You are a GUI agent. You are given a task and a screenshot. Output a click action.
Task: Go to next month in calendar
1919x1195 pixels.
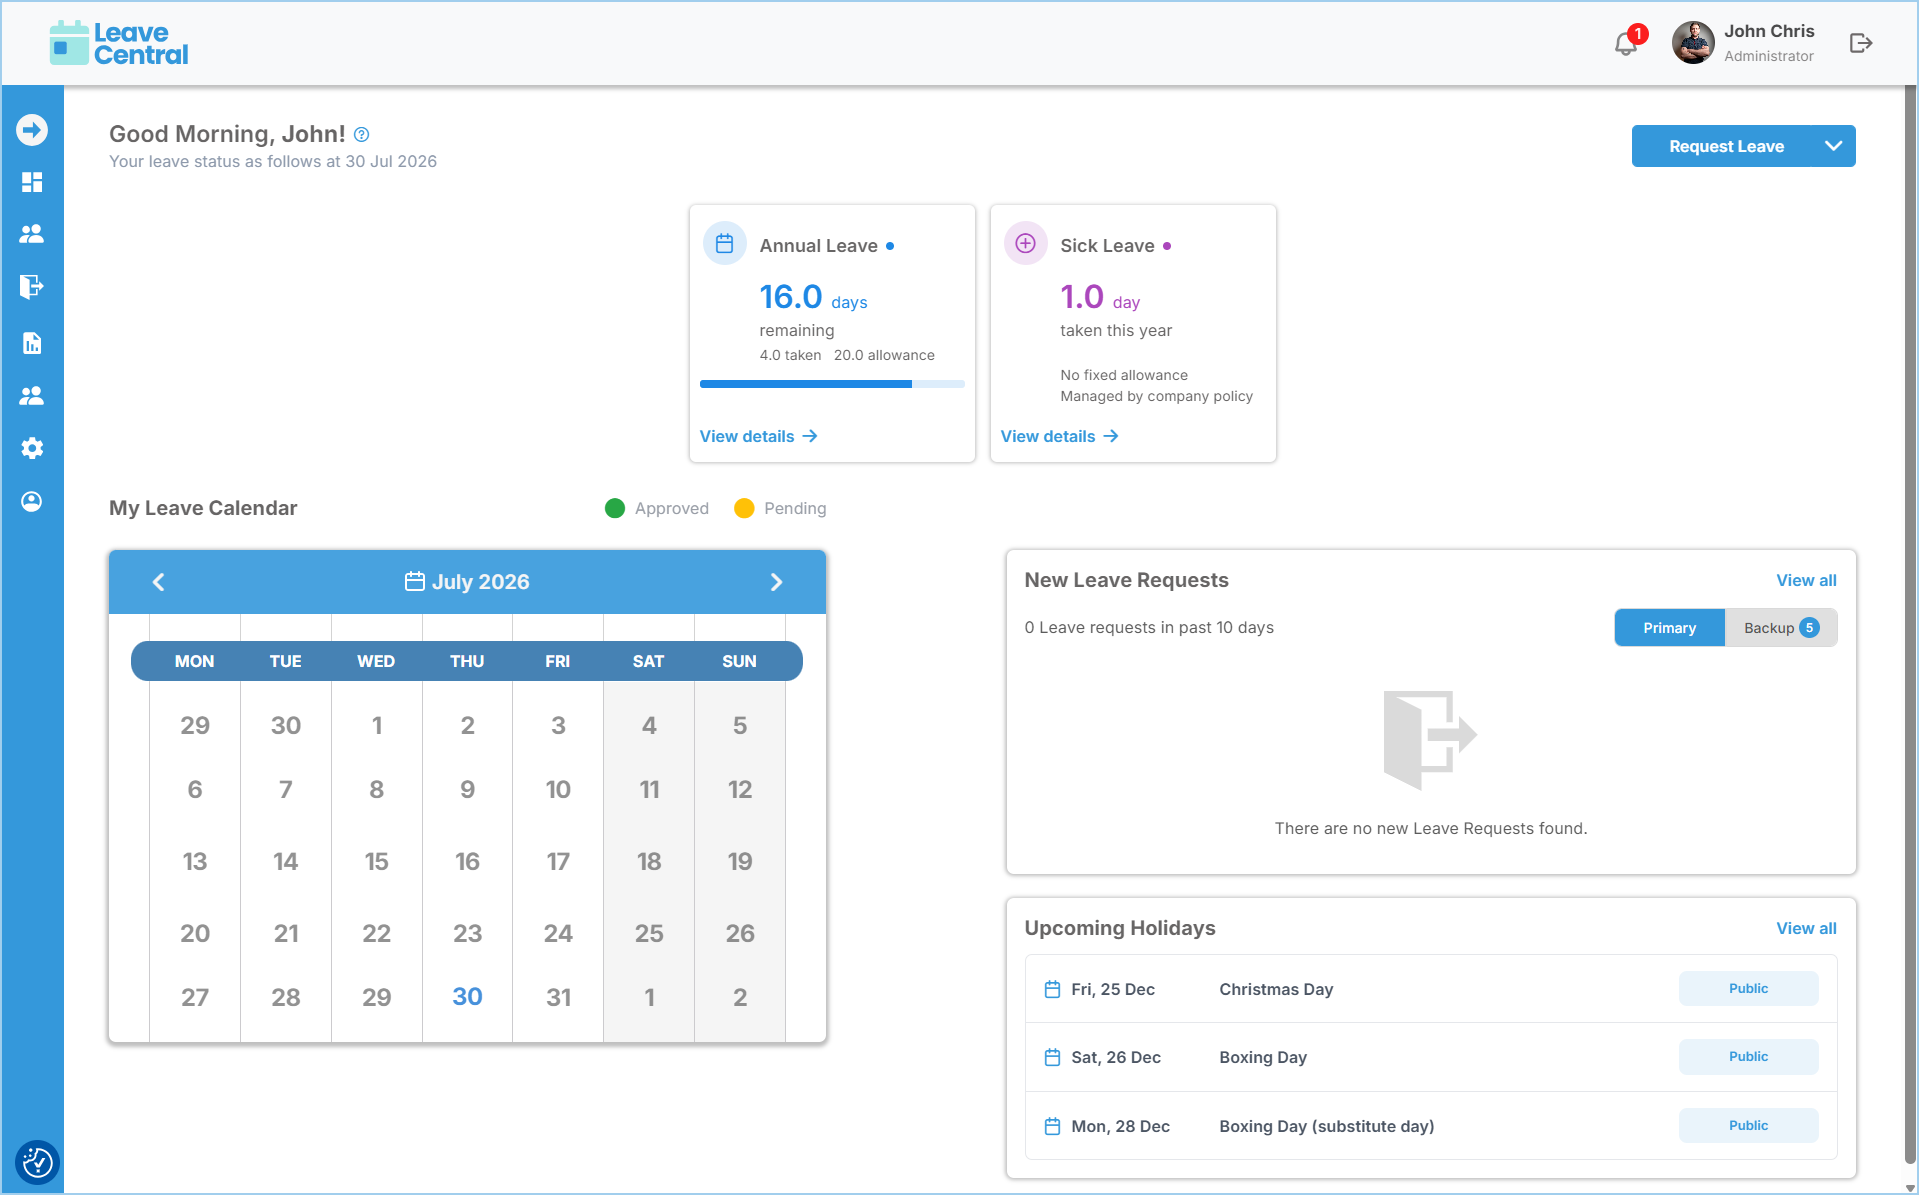[776, 582]
